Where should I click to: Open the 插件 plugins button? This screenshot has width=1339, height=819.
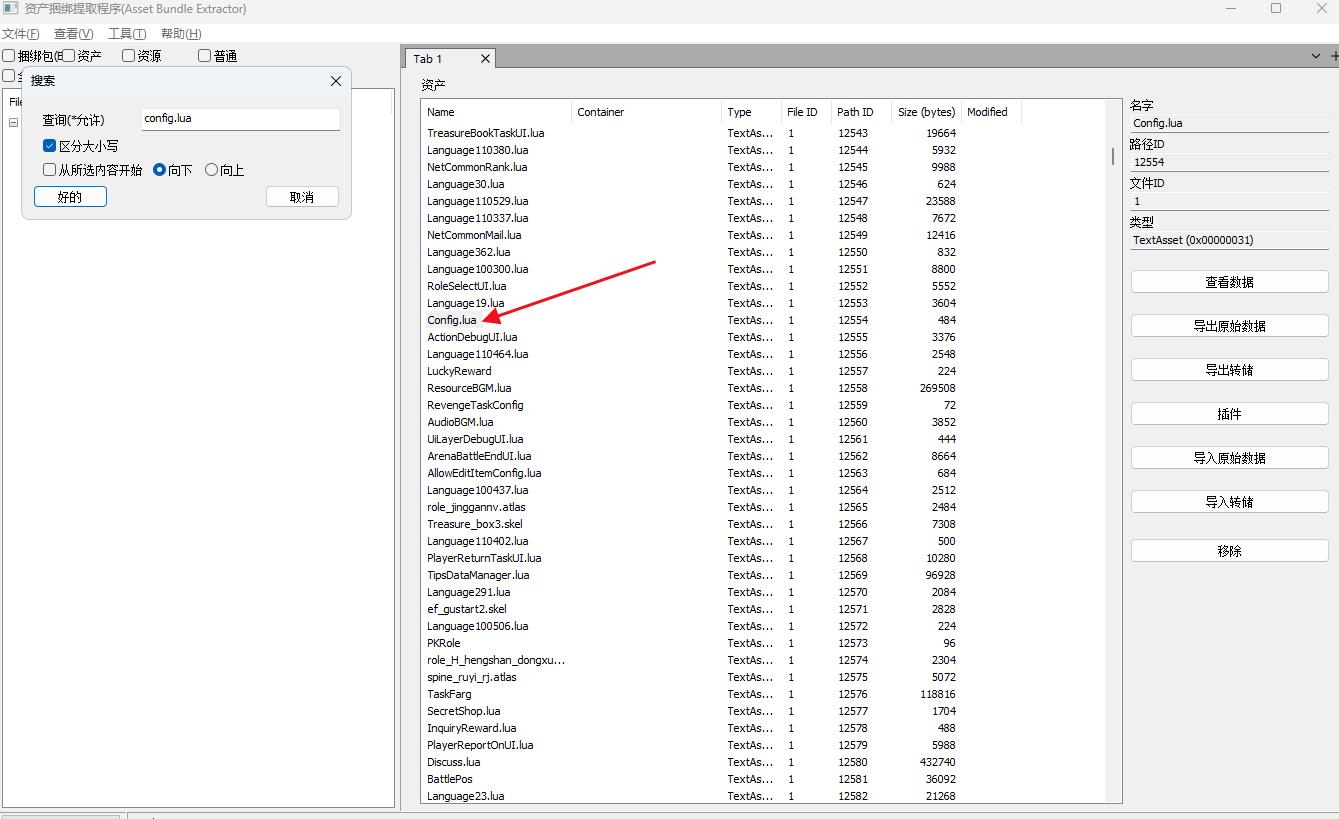[x=1229, y=414]
